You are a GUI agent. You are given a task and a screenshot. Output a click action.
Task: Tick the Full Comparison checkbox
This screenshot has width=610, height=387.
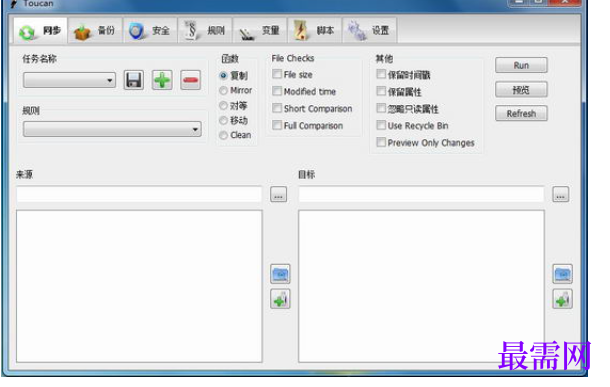[277, 125]
